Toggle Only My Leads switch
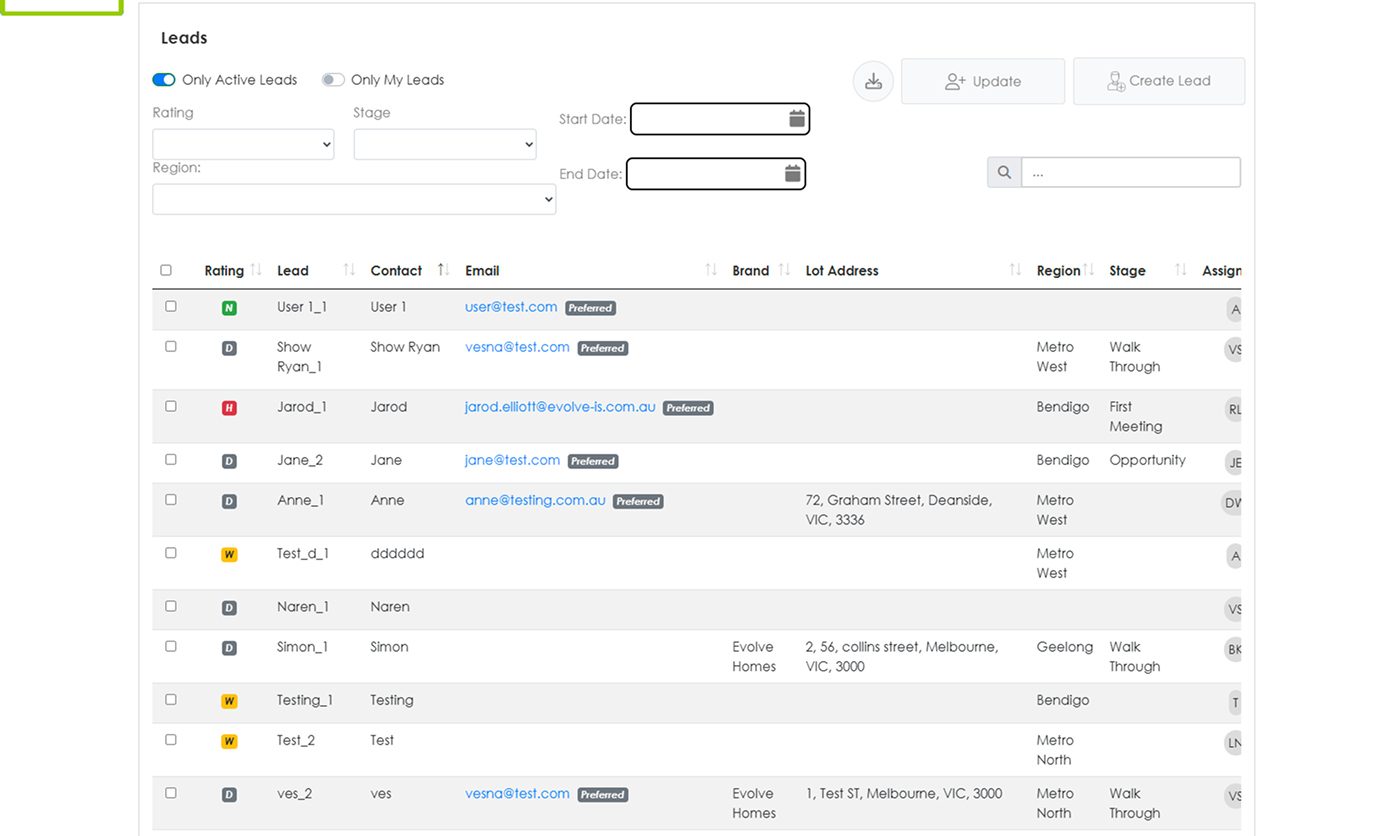This screenshot has width=1392, height=836. click(x=333, y=80)
